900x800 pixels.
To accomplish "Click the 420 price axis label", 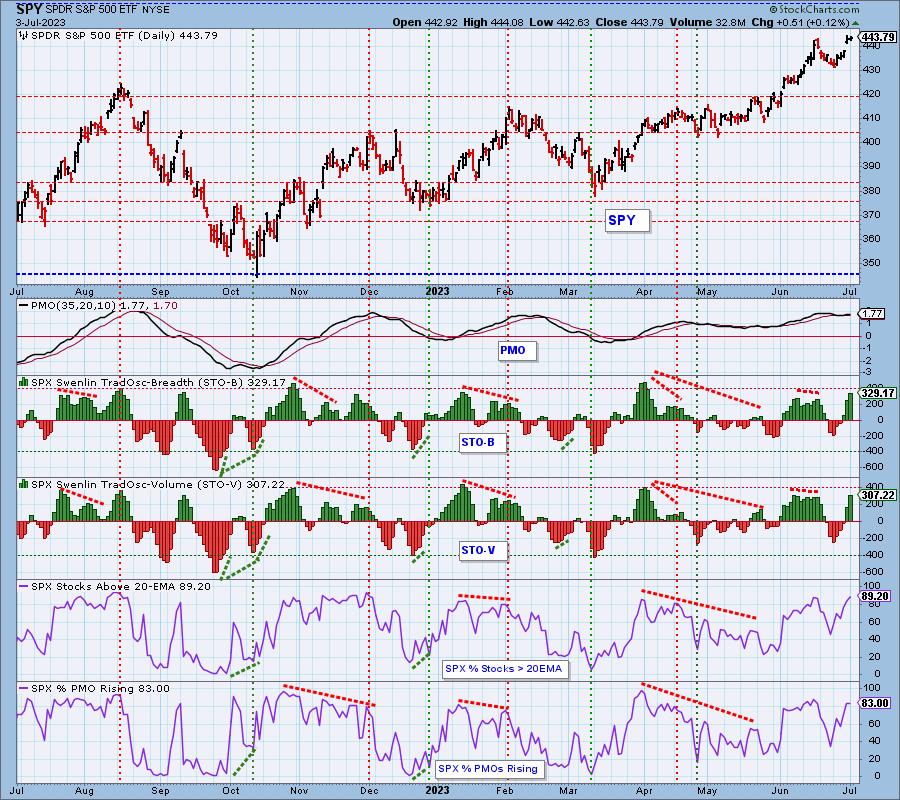I will coord(870,94).
